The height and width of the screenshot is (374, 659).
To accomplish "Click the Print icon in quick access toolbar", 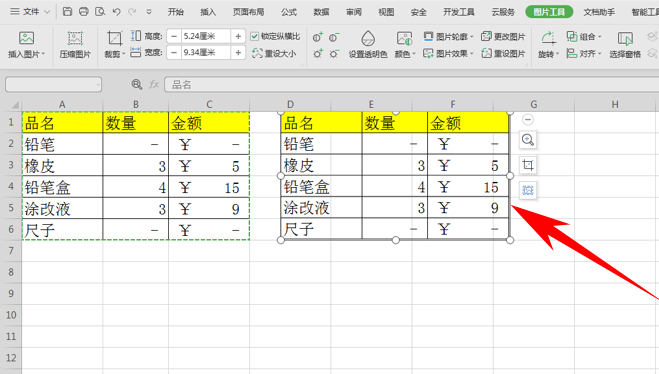I will click(84, 12).
